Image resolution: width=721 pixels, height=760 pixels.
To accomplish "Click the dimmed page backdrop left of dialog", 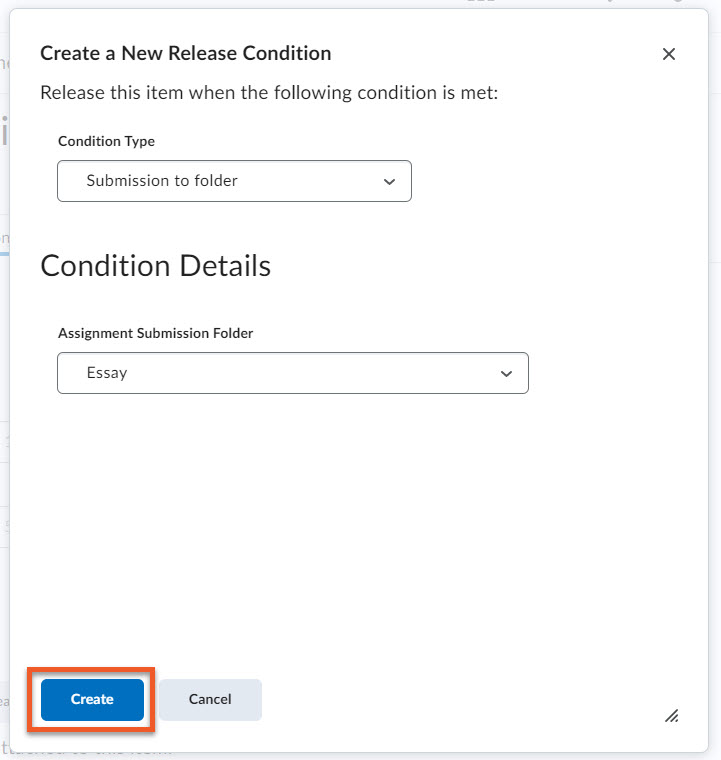I will [4, 400].
